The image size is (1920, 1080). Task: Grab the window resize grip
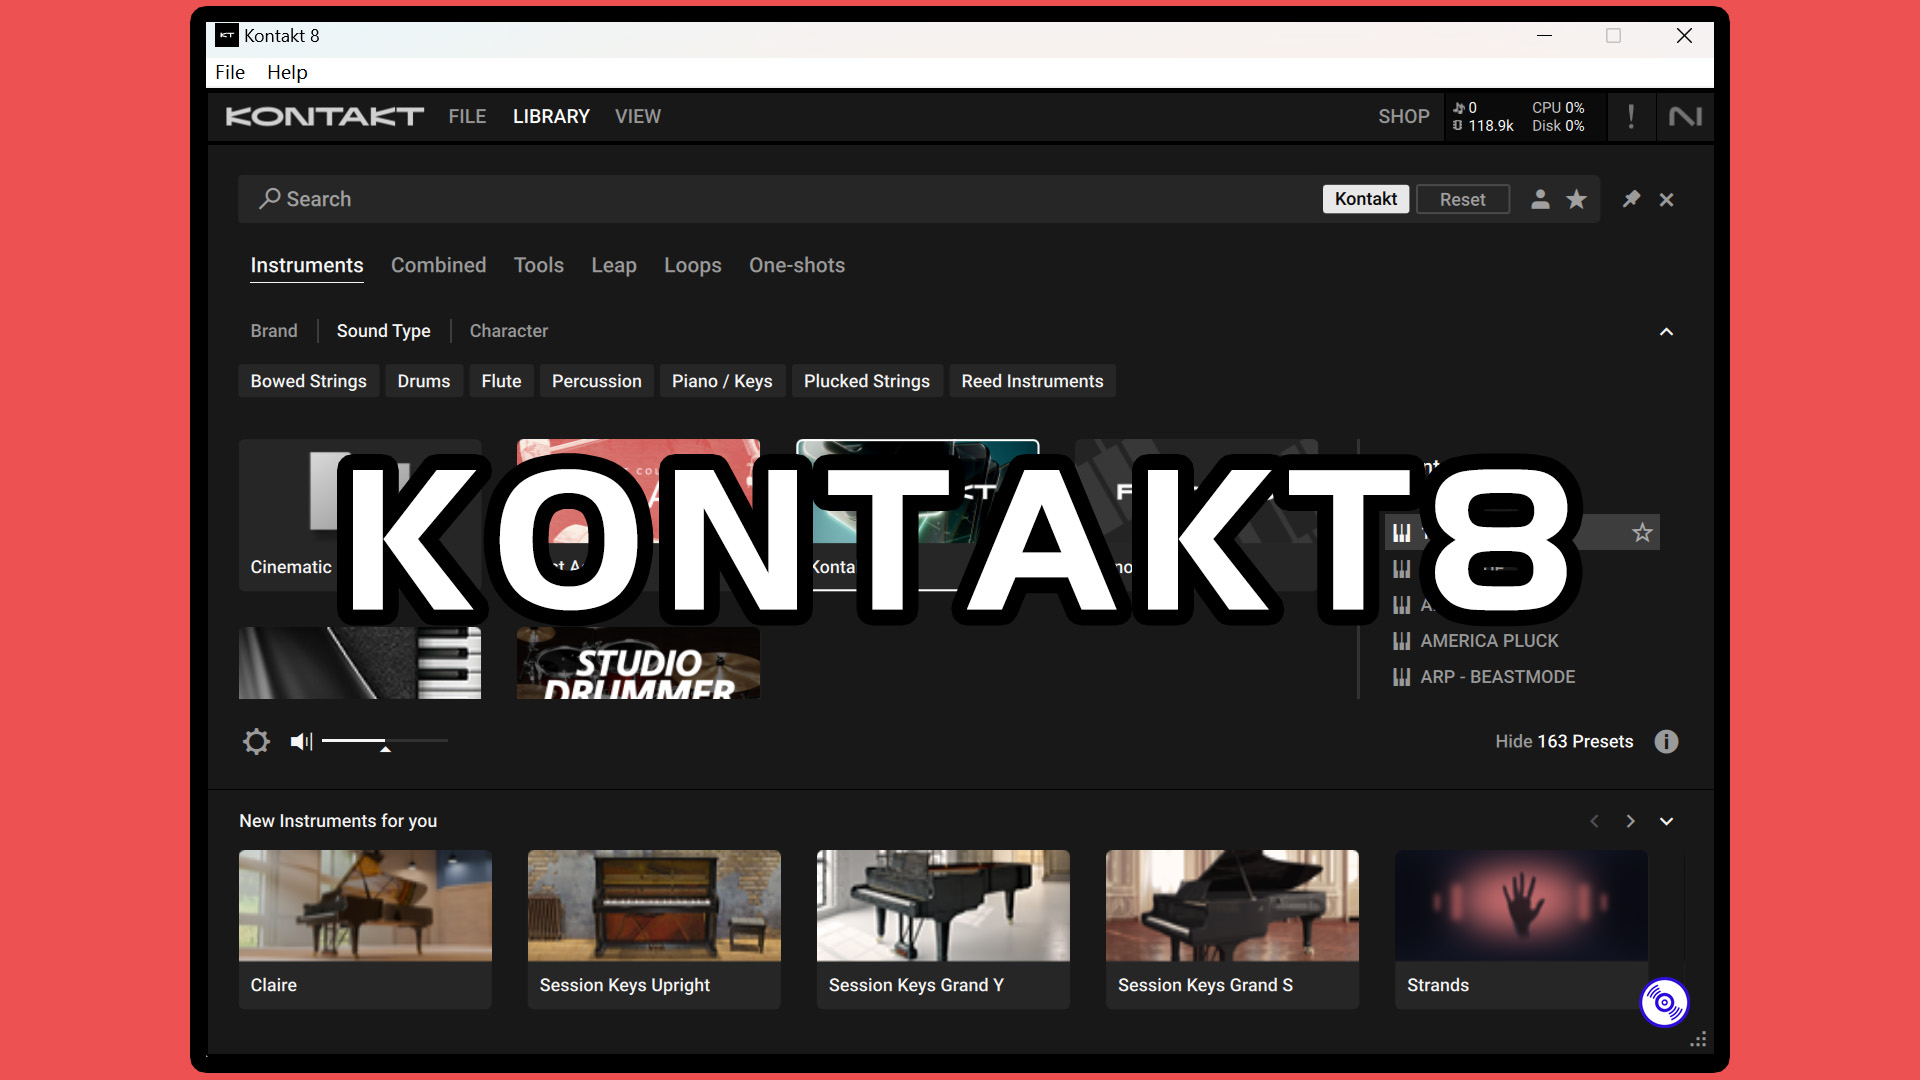click(x=1698, y=1040)
